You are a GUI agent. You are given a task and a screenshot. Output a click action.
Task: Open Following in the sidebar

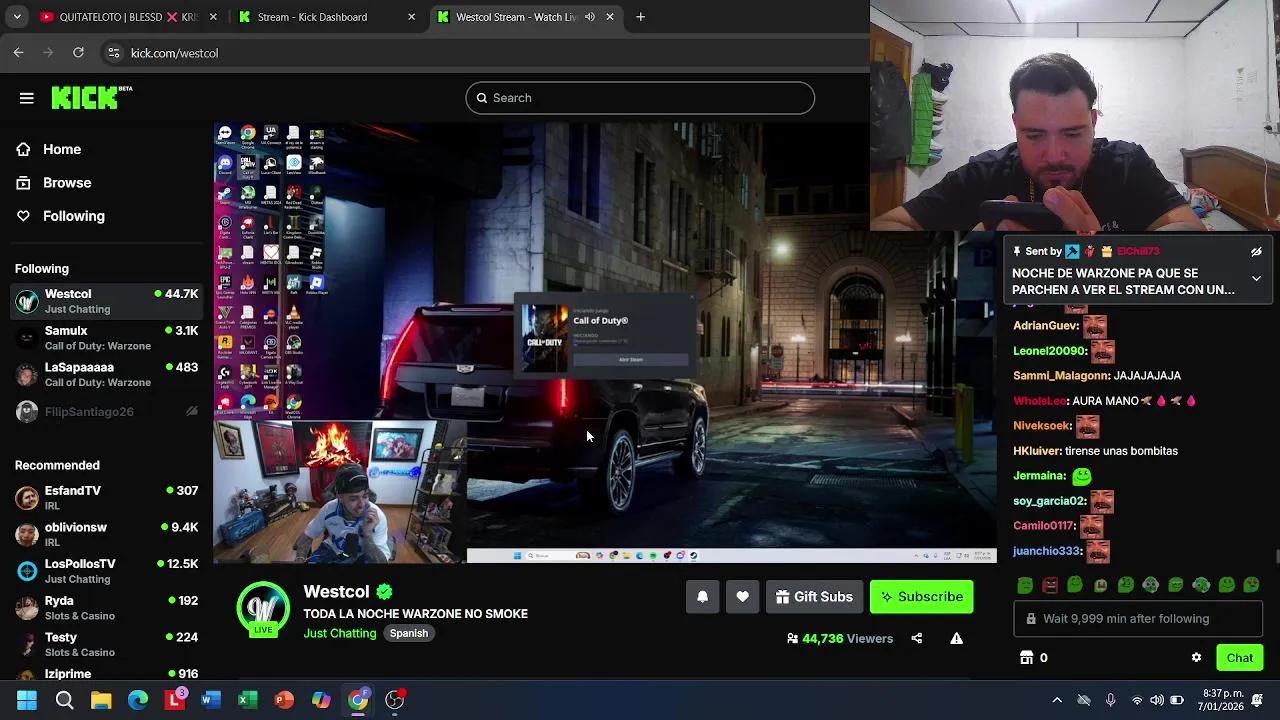point(73,216)
